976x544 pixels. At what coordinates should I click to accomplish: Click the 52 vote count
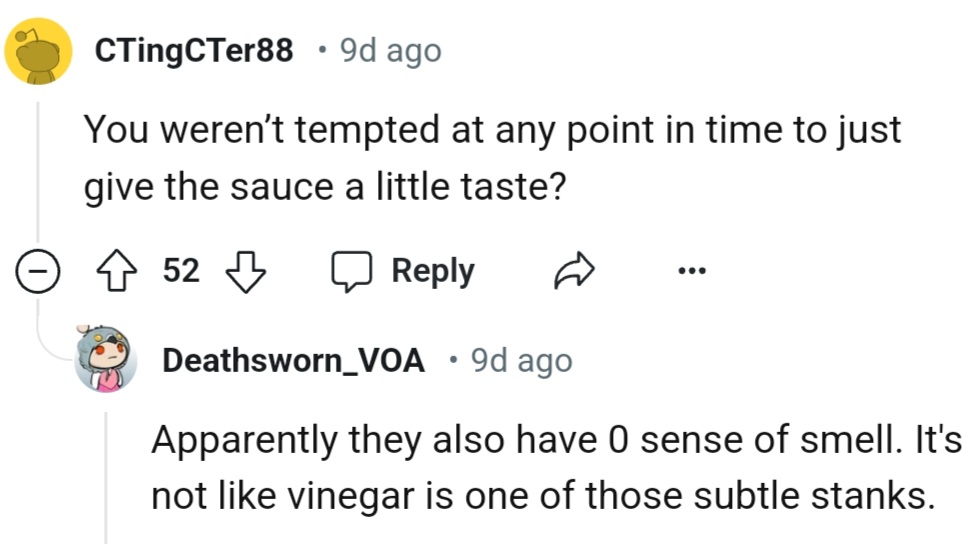(x=181, y=271)
